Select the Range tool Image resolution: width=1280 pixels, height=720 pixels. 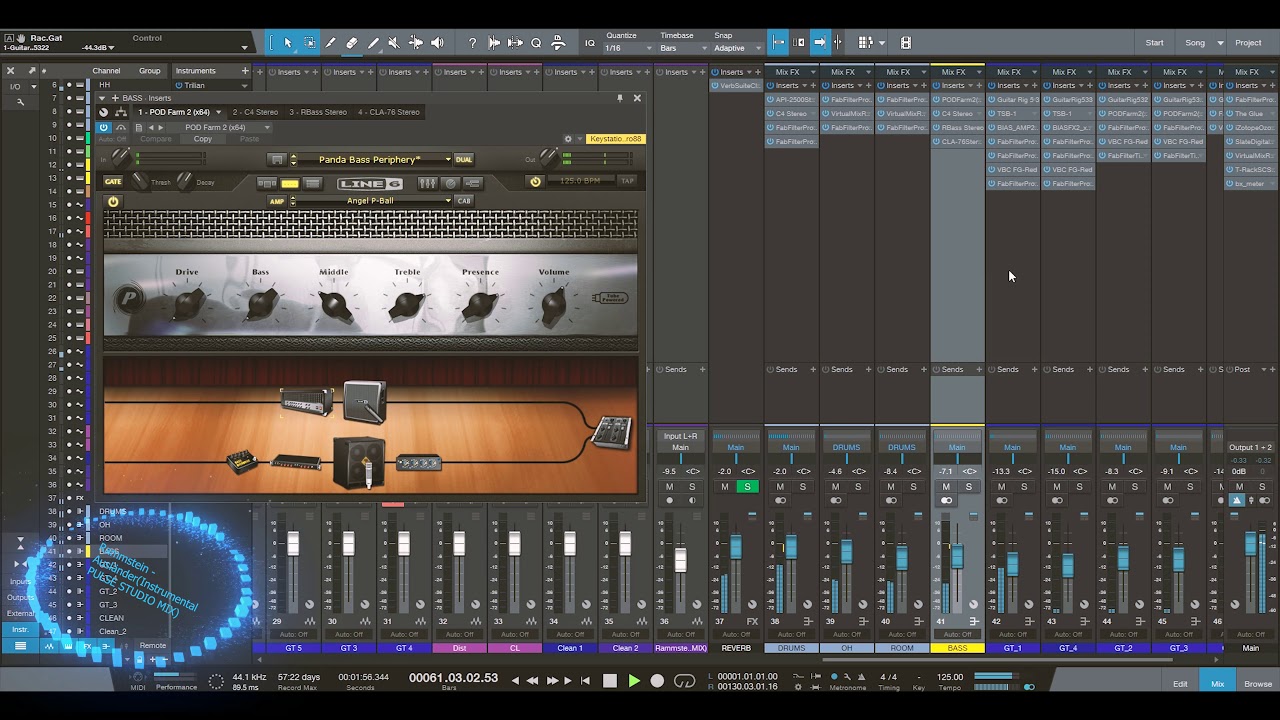[x=309, y=43]
